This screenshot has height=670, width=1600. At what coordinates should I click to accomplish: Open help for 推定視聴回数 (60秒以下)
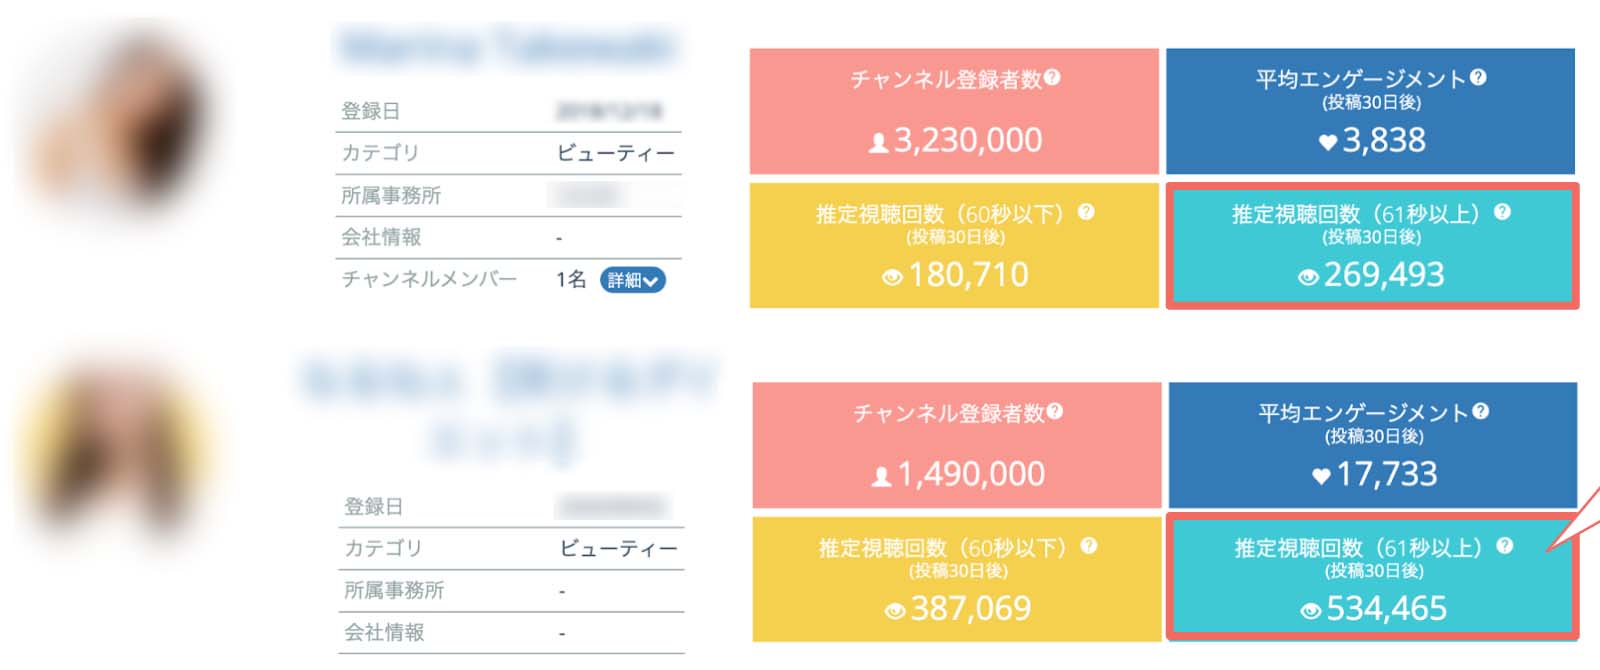[x=1089, y=212]
